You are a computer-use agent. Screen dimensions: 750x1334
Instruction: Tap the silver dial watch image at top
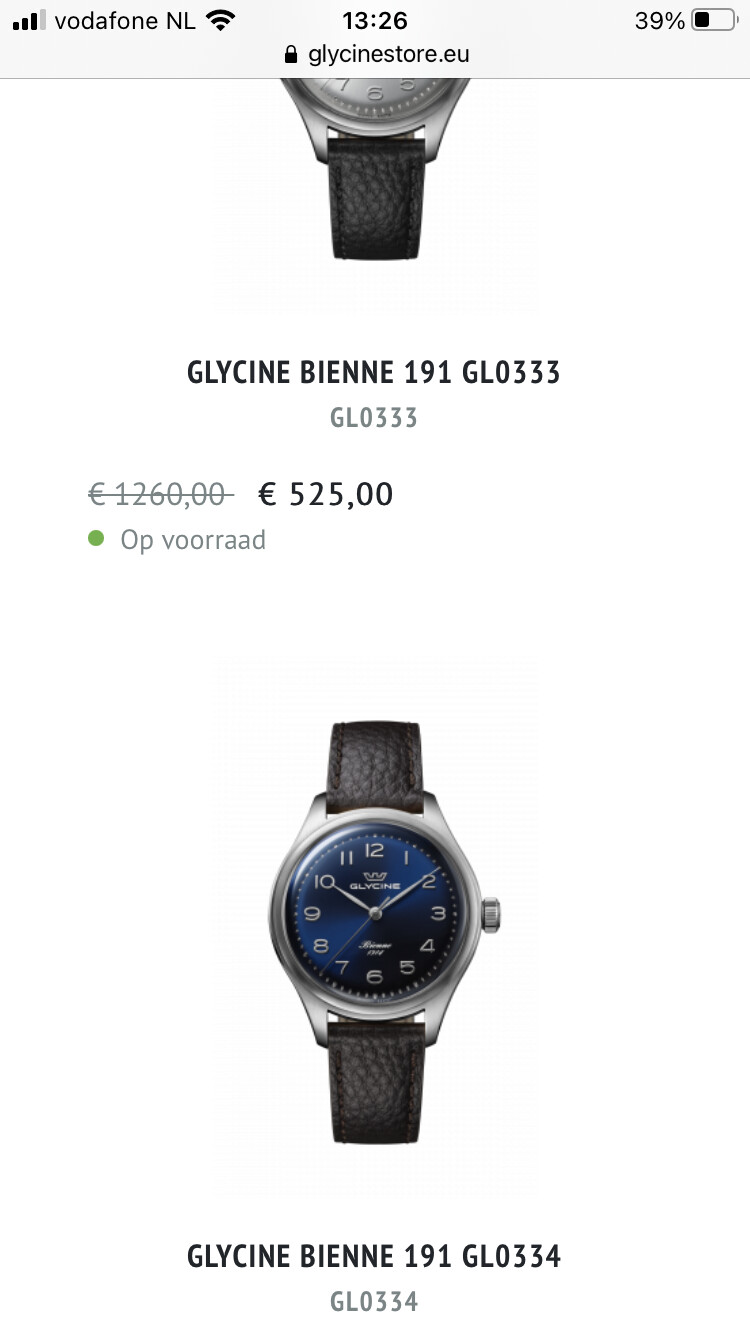click(x=376, y=170)
